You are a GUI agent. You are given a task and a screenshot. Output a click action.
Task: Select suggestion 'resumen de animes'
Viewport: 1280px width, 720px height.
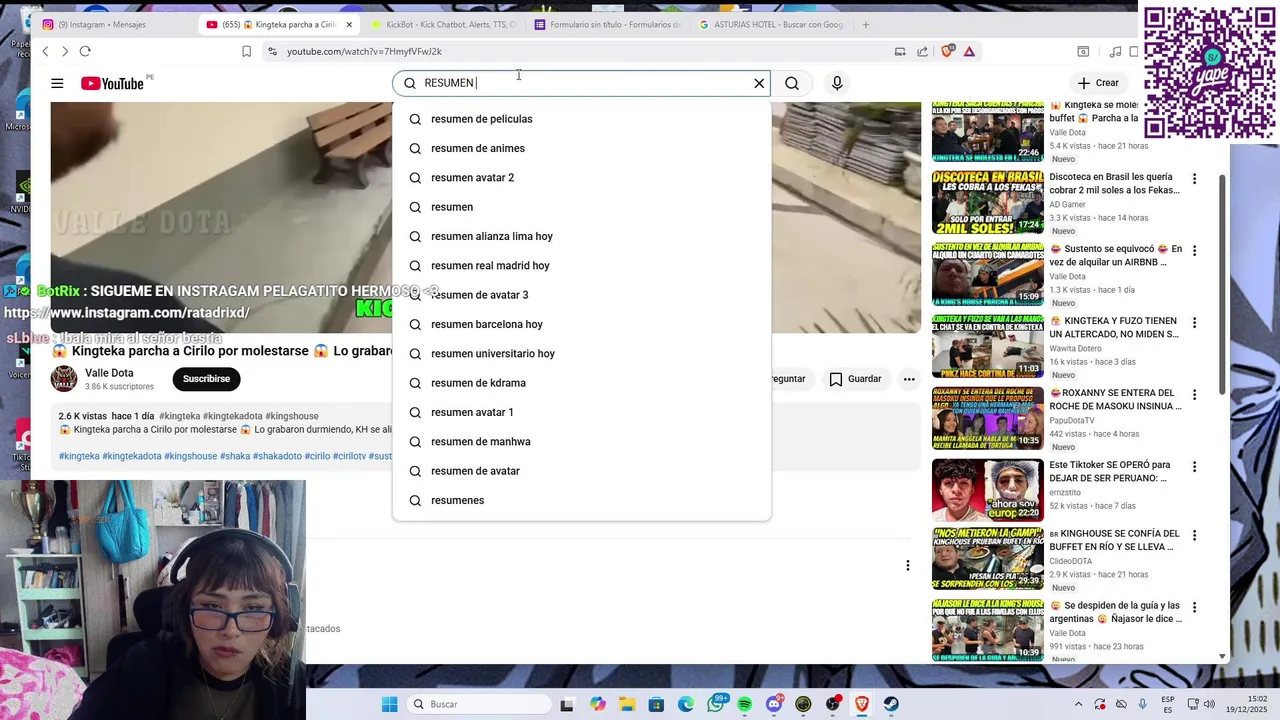click(x=581, y=148)
